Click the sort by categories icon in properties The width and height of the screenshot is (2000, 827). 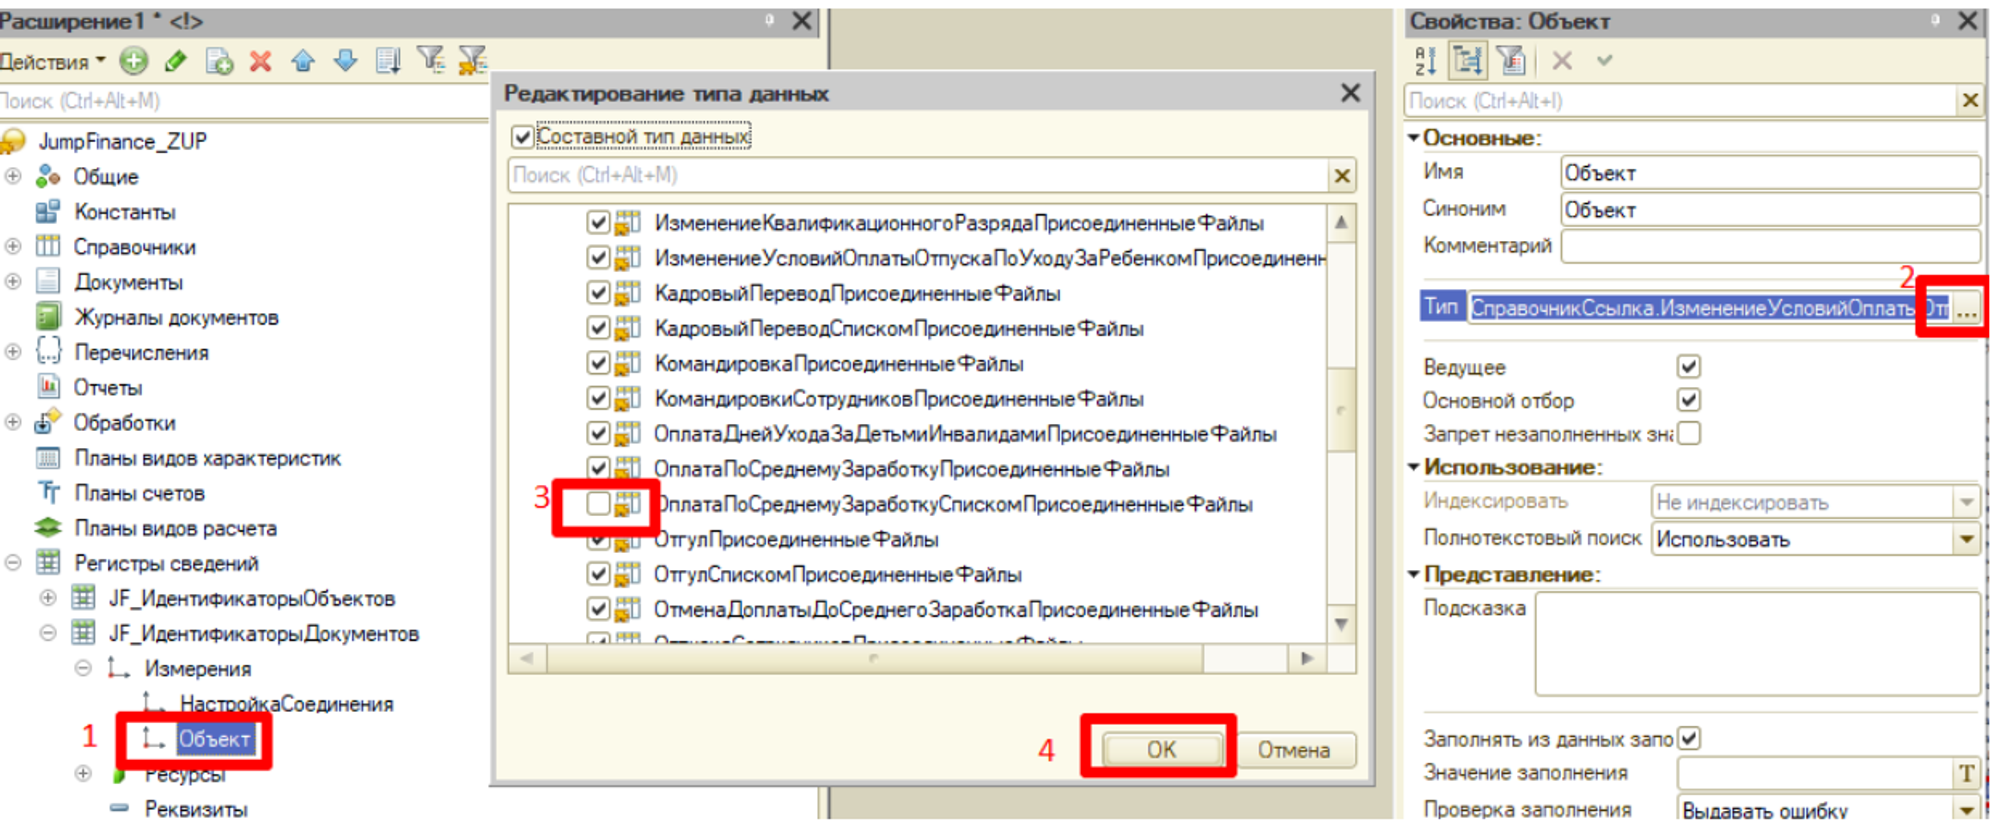tap(1468, 61)
